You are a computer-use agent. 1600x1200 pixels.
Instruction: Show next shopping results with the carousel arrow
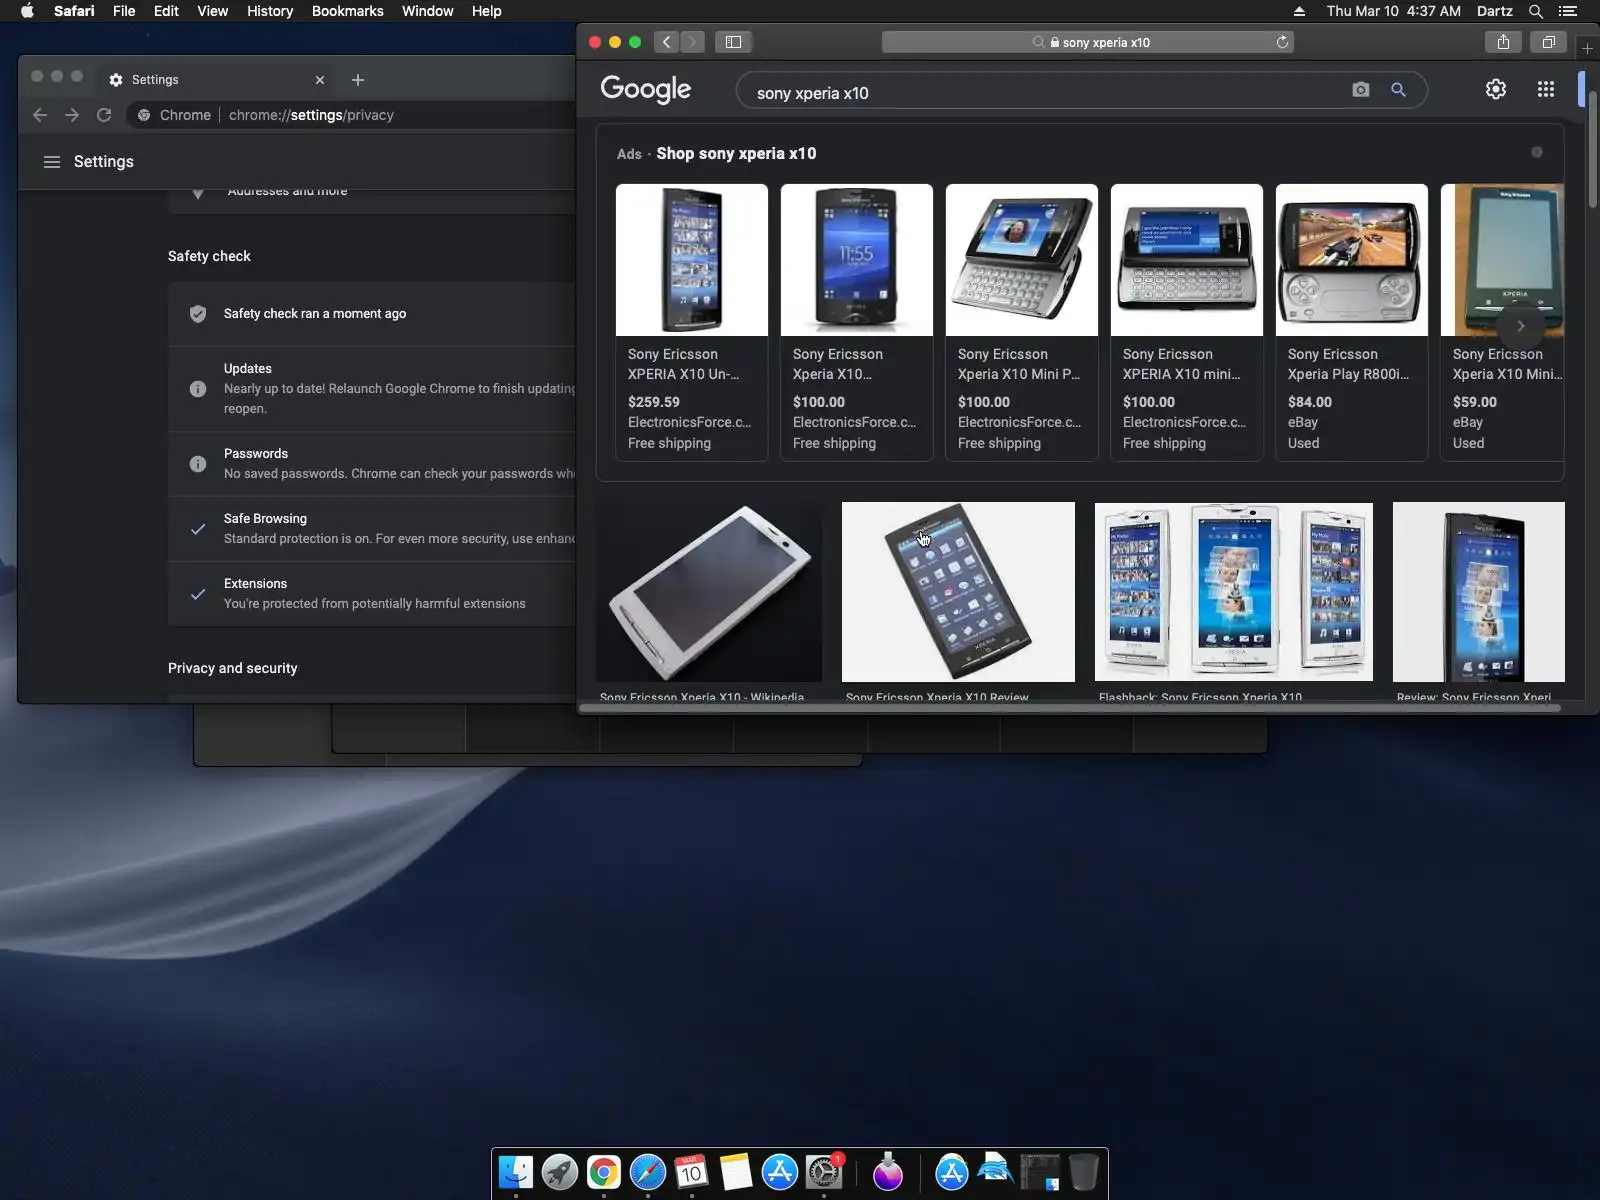[1520, 326]
